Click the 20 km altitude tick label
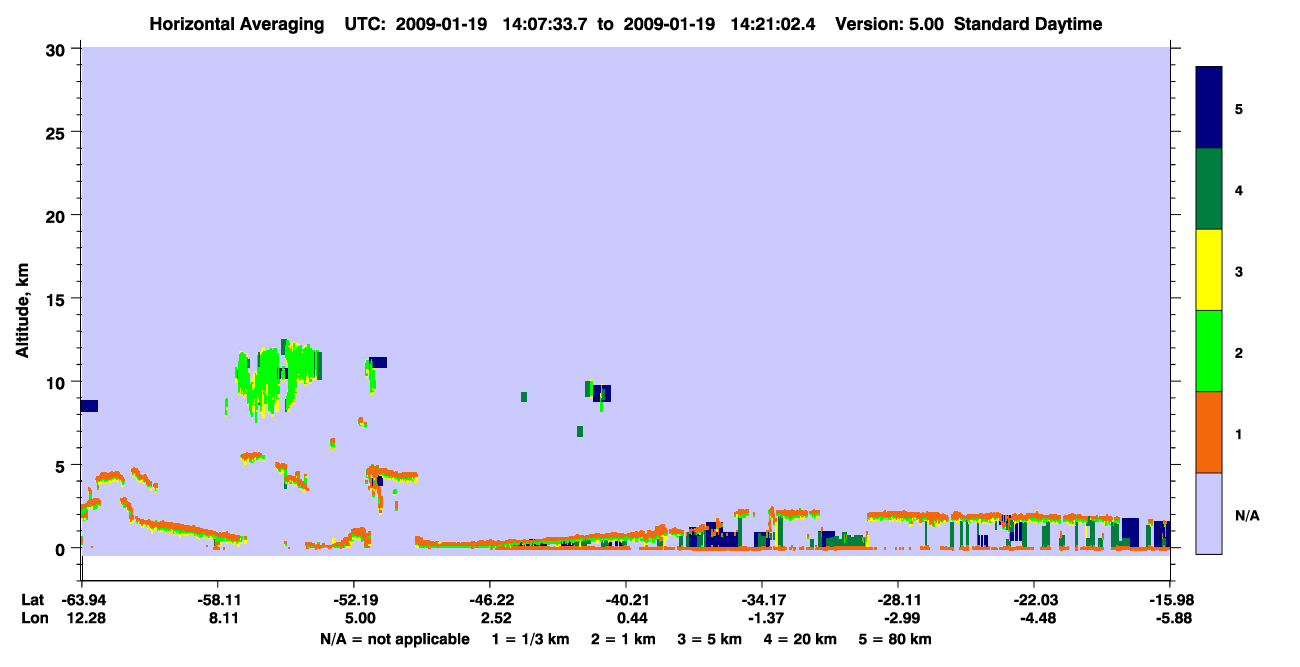The width and height of the screenshot is (1300, 667). coord(58,215)
